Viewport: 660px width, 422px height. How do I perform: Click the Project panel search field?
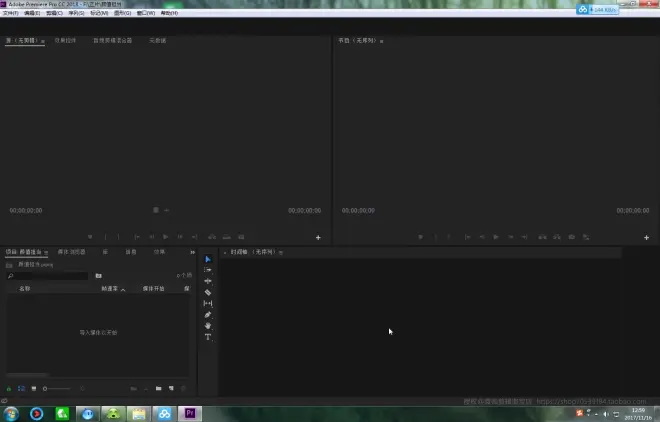[48, 276]
